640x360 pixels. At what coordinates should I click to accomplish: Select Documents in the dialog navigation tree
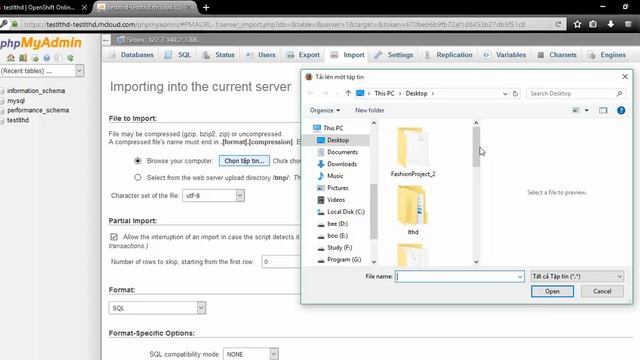[x=342, y=152]
